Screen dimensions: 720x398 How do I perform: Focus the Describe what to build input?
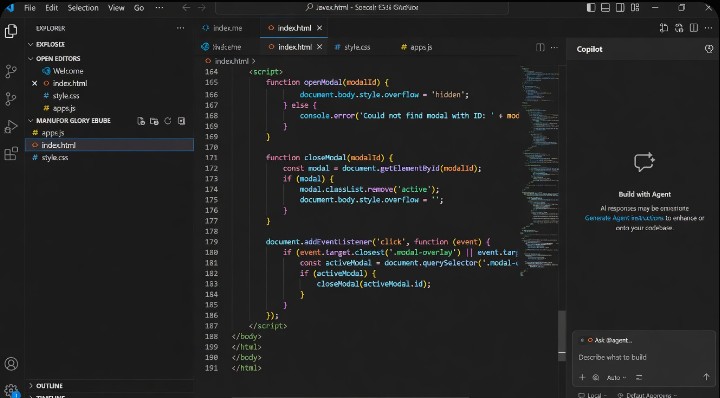644,357
